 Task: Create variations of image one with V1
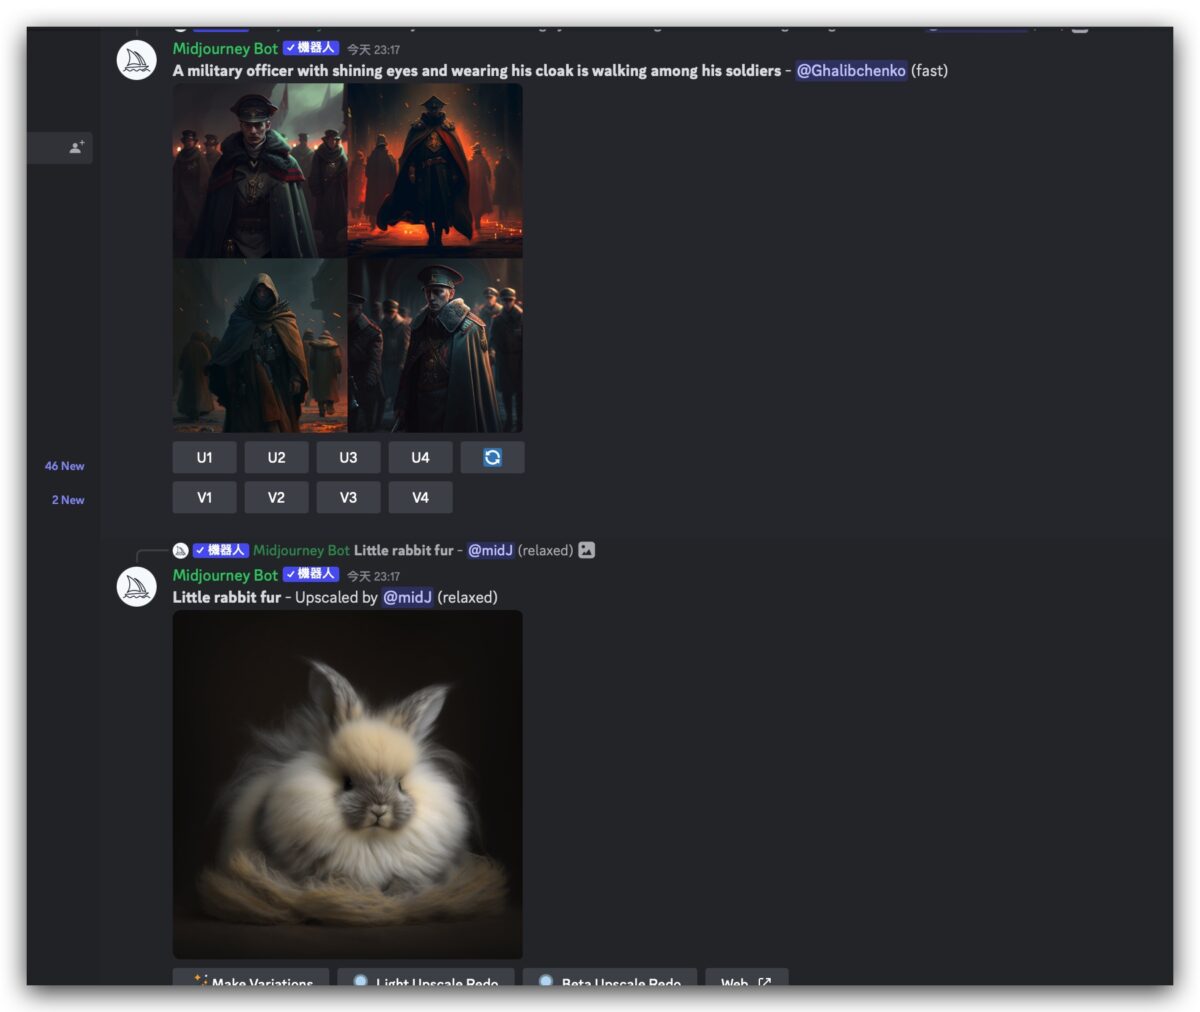205,497
